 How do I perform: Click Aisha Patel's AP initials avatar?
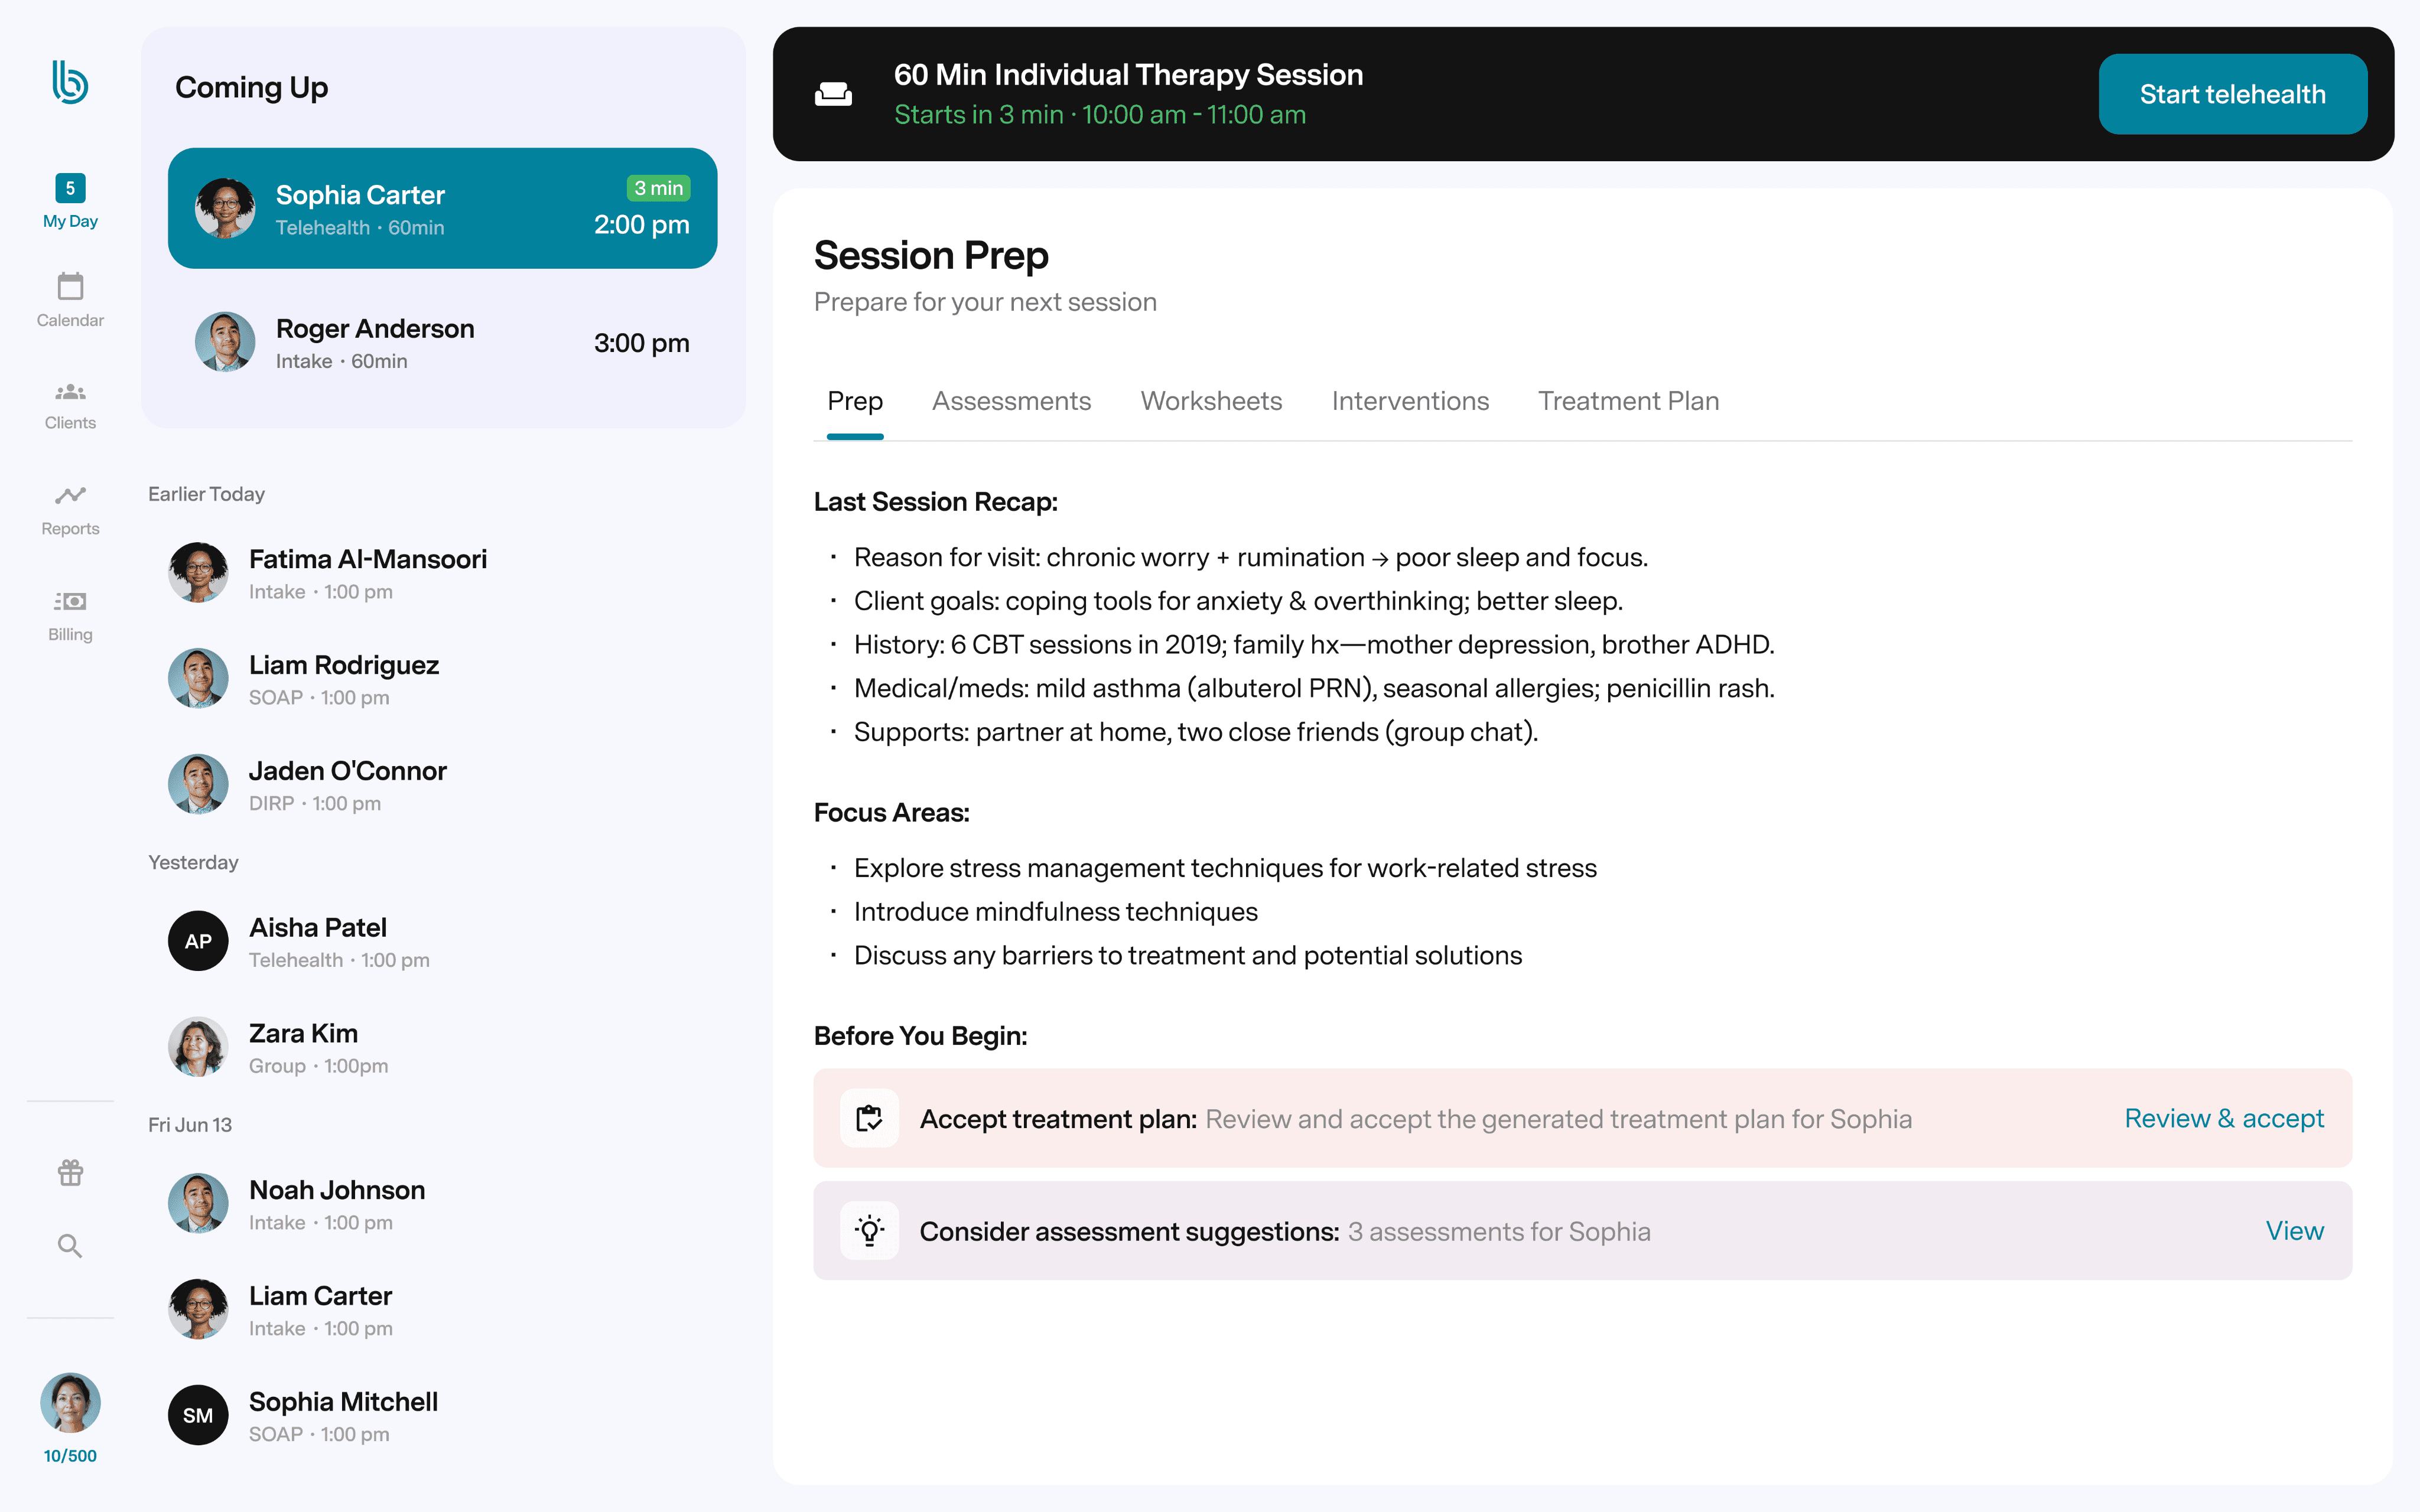coord(198,941)
